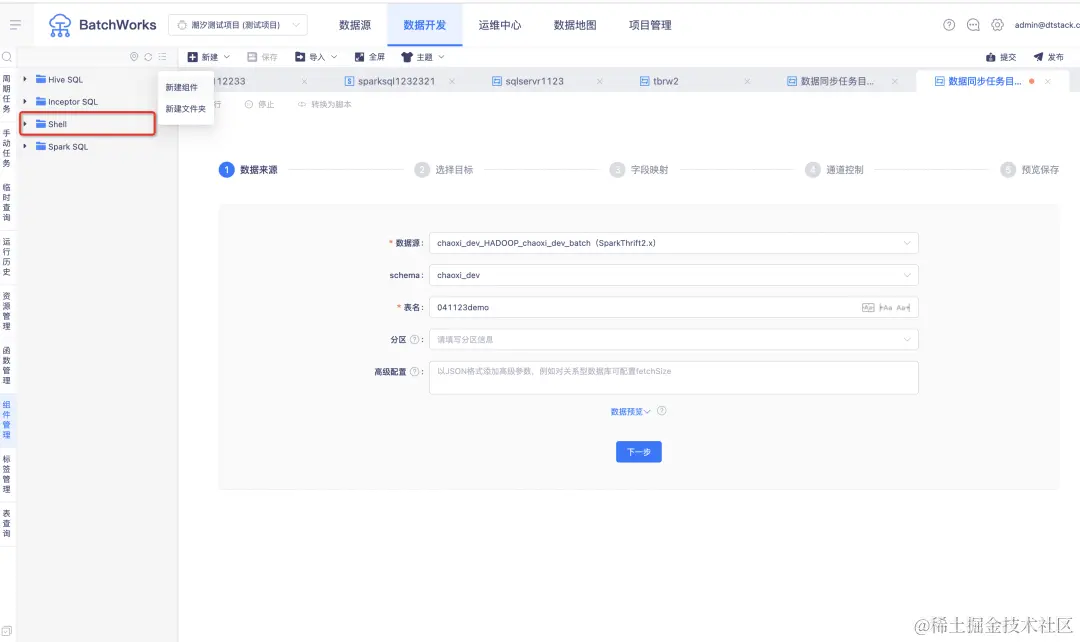Click the locate pin icon above task tree
Viewport: 1080px width, 642px height.
[x=134, y=56]
